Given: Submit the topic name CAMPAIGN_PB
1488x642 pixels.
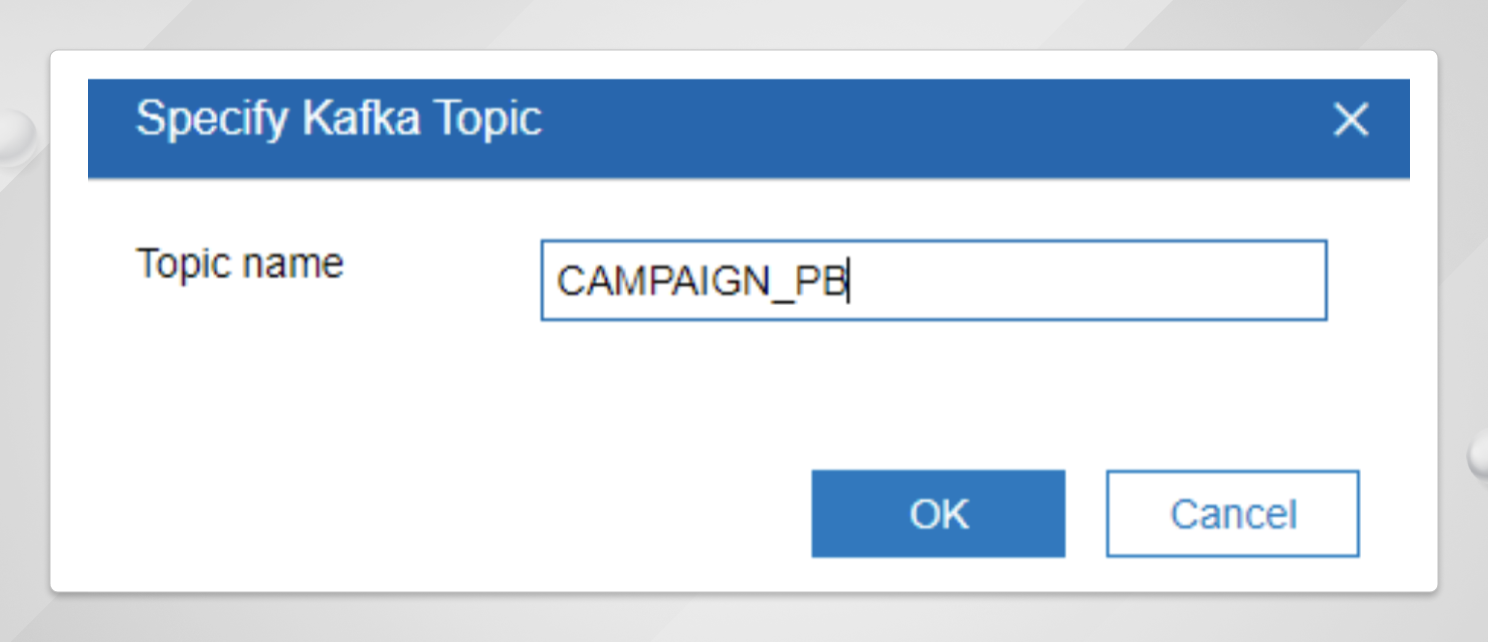Looking at the screenshot, I should point(938,513).
